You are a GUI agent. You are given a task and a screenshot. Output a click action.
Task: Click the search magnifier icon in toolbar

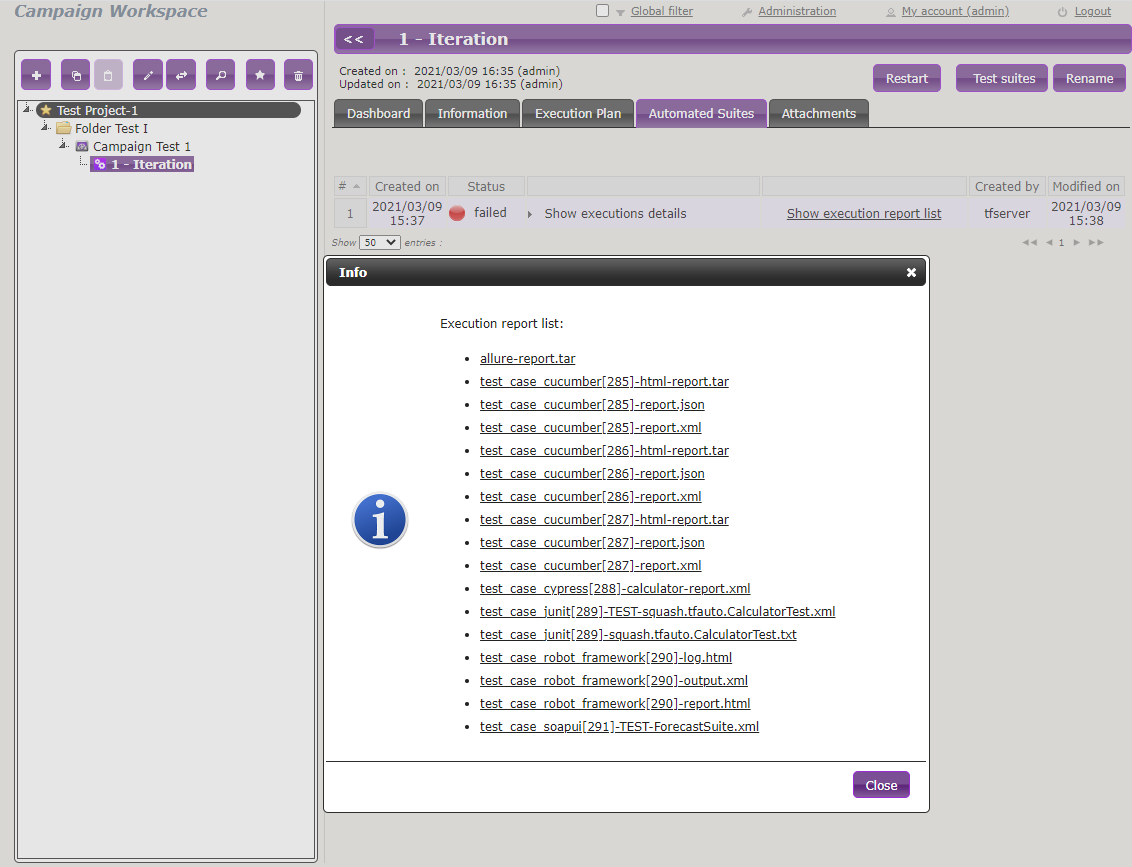tap(221, 75)
